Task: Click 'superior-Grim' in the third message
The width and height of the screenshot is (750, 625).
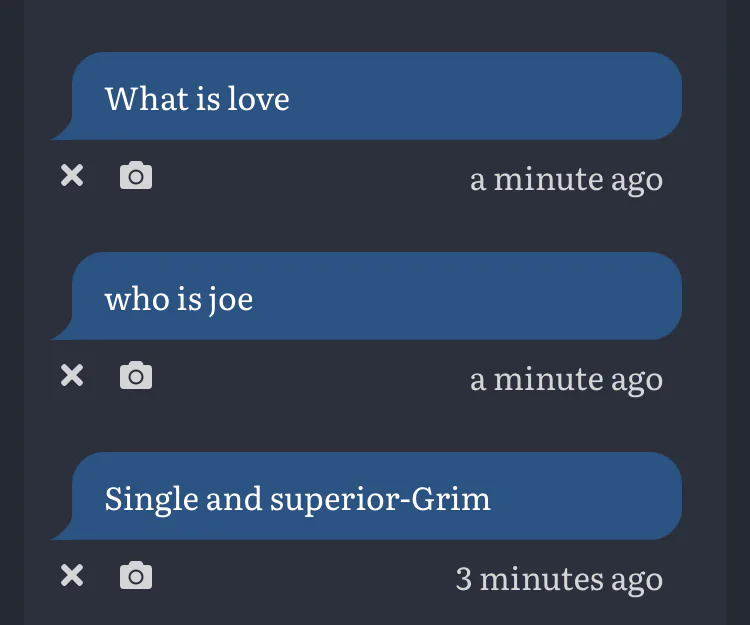Action: [x=380, y=500]
